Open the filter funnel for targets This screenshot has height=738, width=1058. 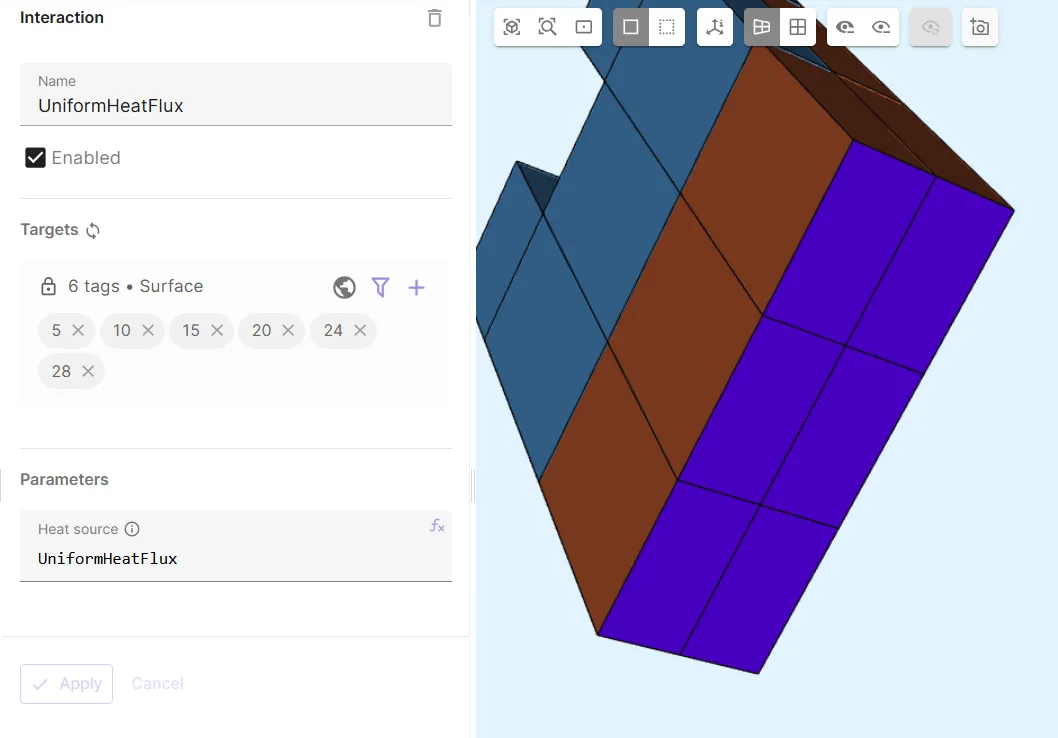tap(380, 288)
